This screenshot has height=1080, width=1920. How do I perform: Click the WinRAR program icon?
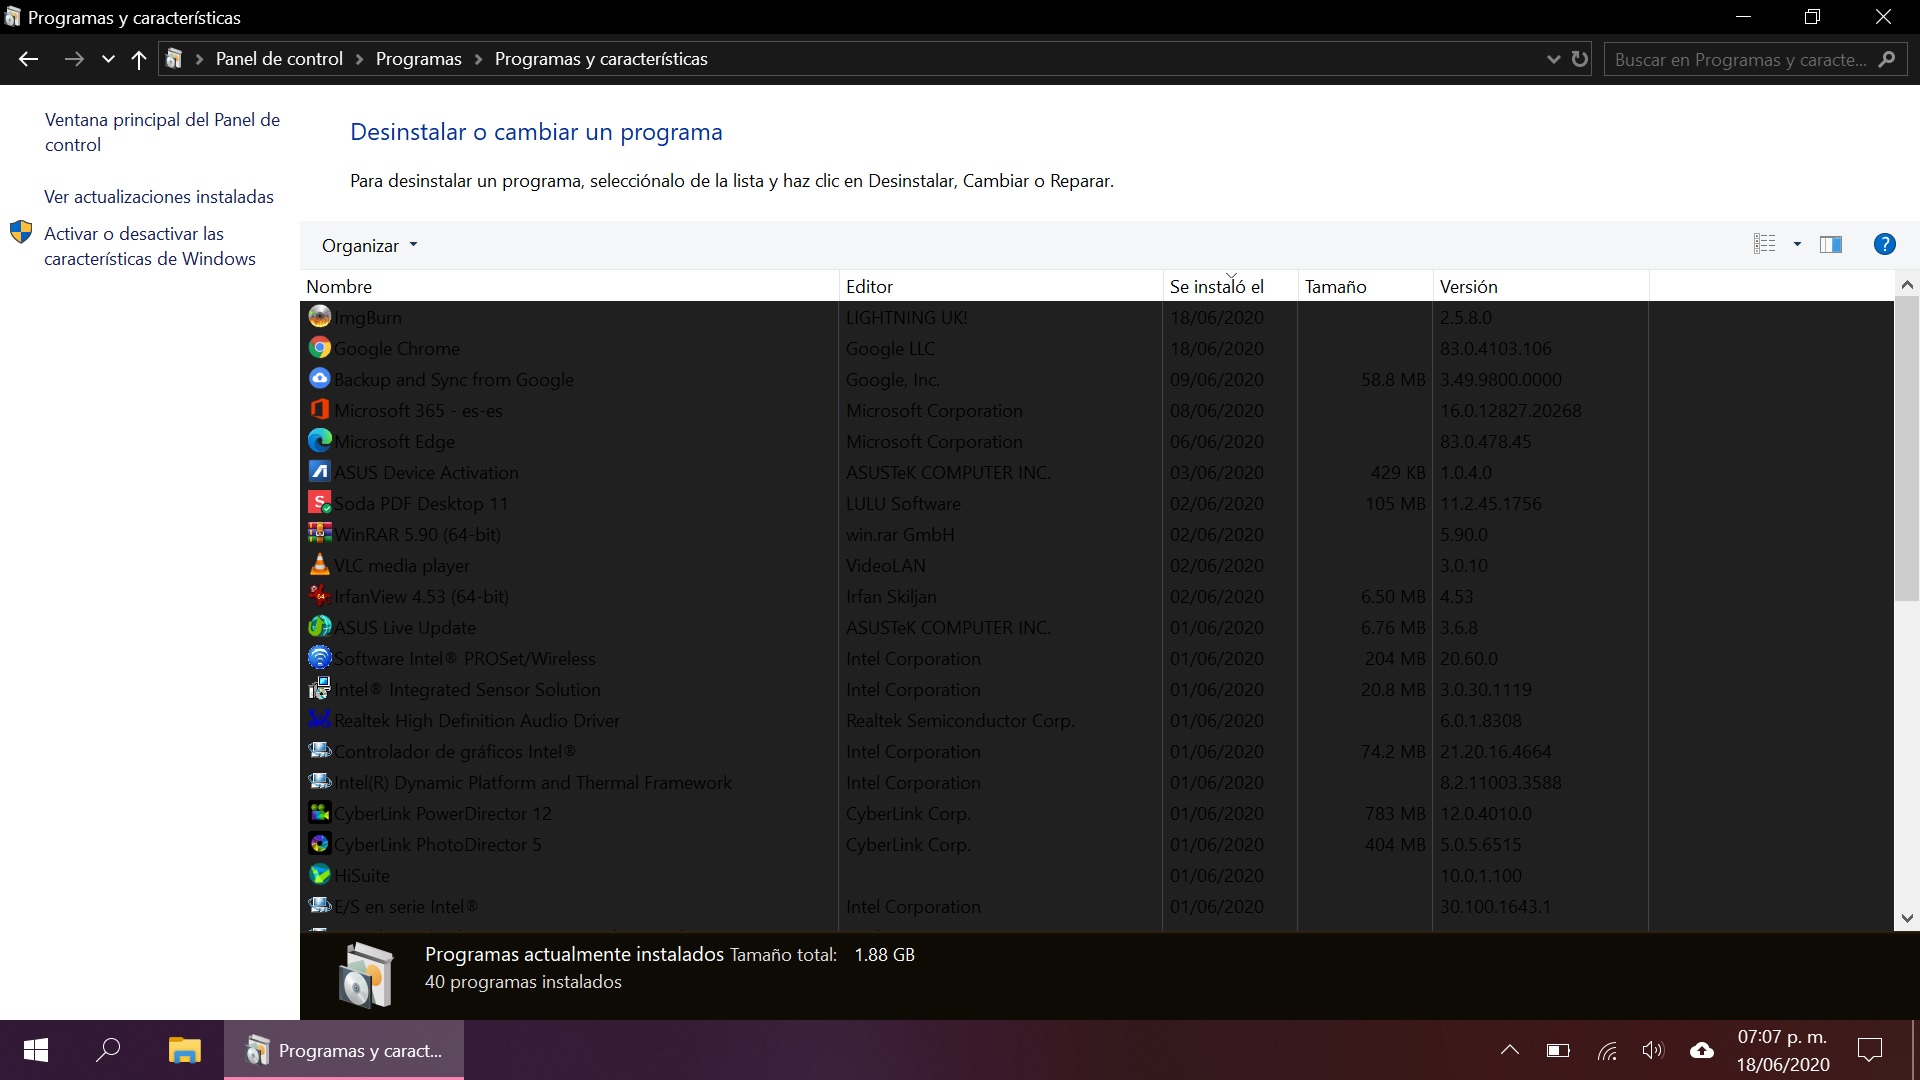coord(320,534)
